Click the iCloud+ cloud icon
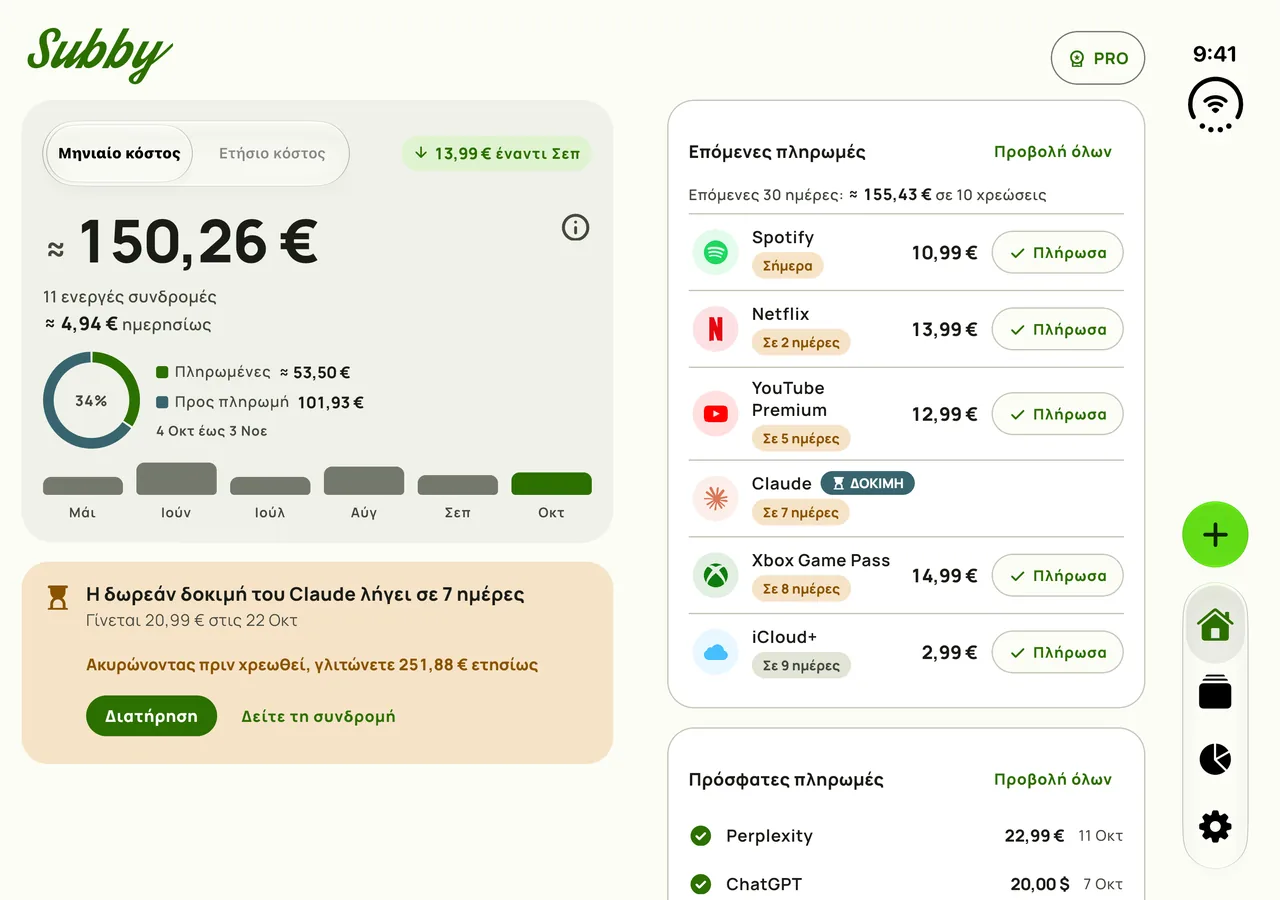The width and height of the screenshot is (1280, 900). coord(715,653)
